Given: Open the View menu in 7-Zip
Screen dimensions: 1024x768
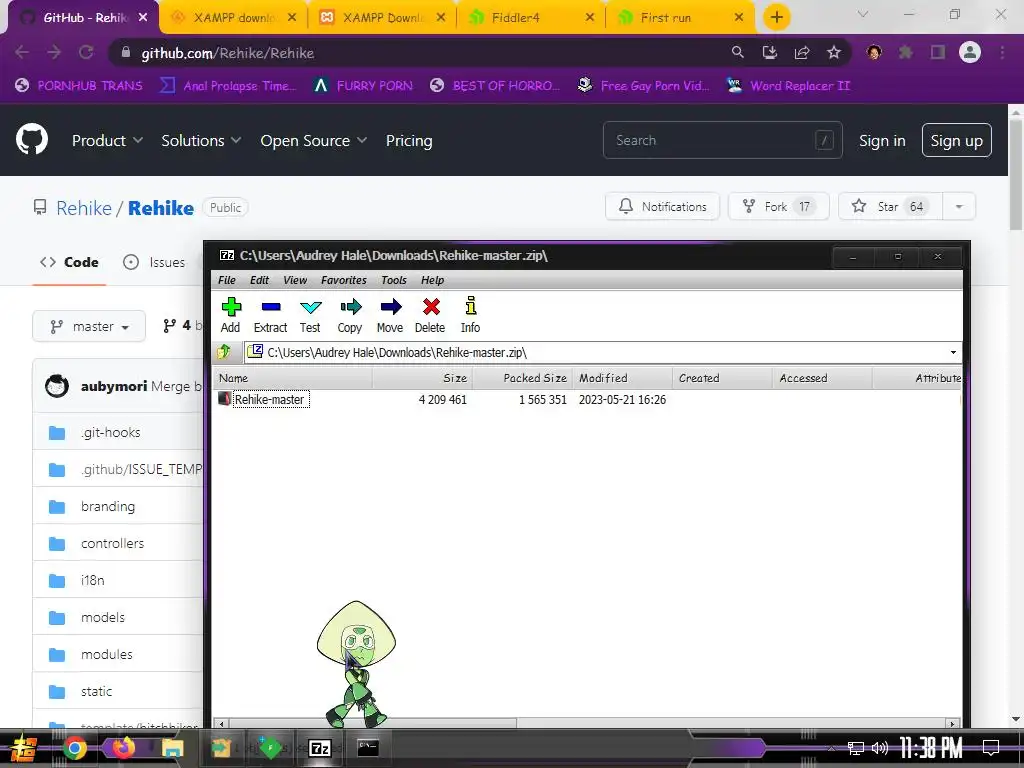Looking at the screenshot, I should click(295, 280).
